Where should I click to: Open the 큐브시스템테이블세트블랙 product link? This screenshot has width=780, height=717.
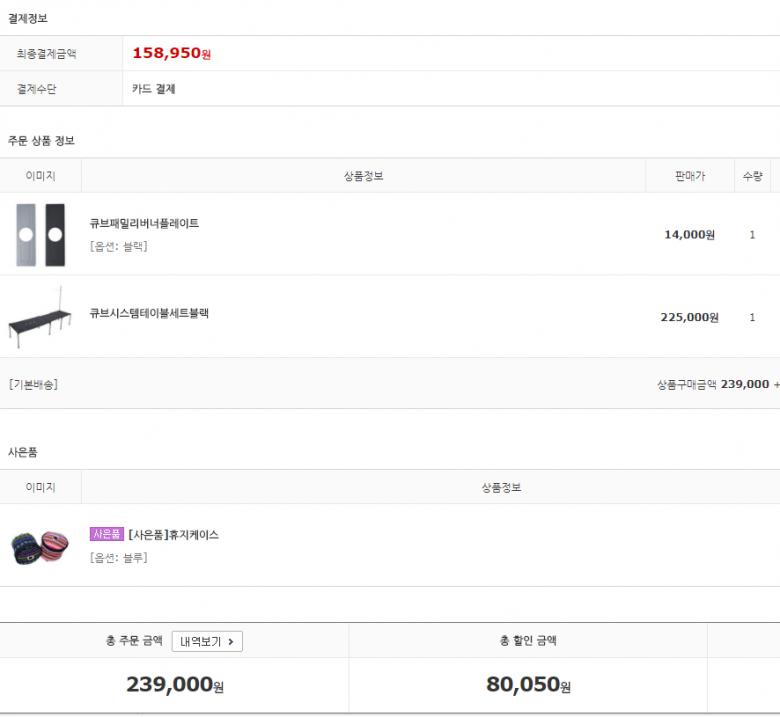[x=149, y=313]
